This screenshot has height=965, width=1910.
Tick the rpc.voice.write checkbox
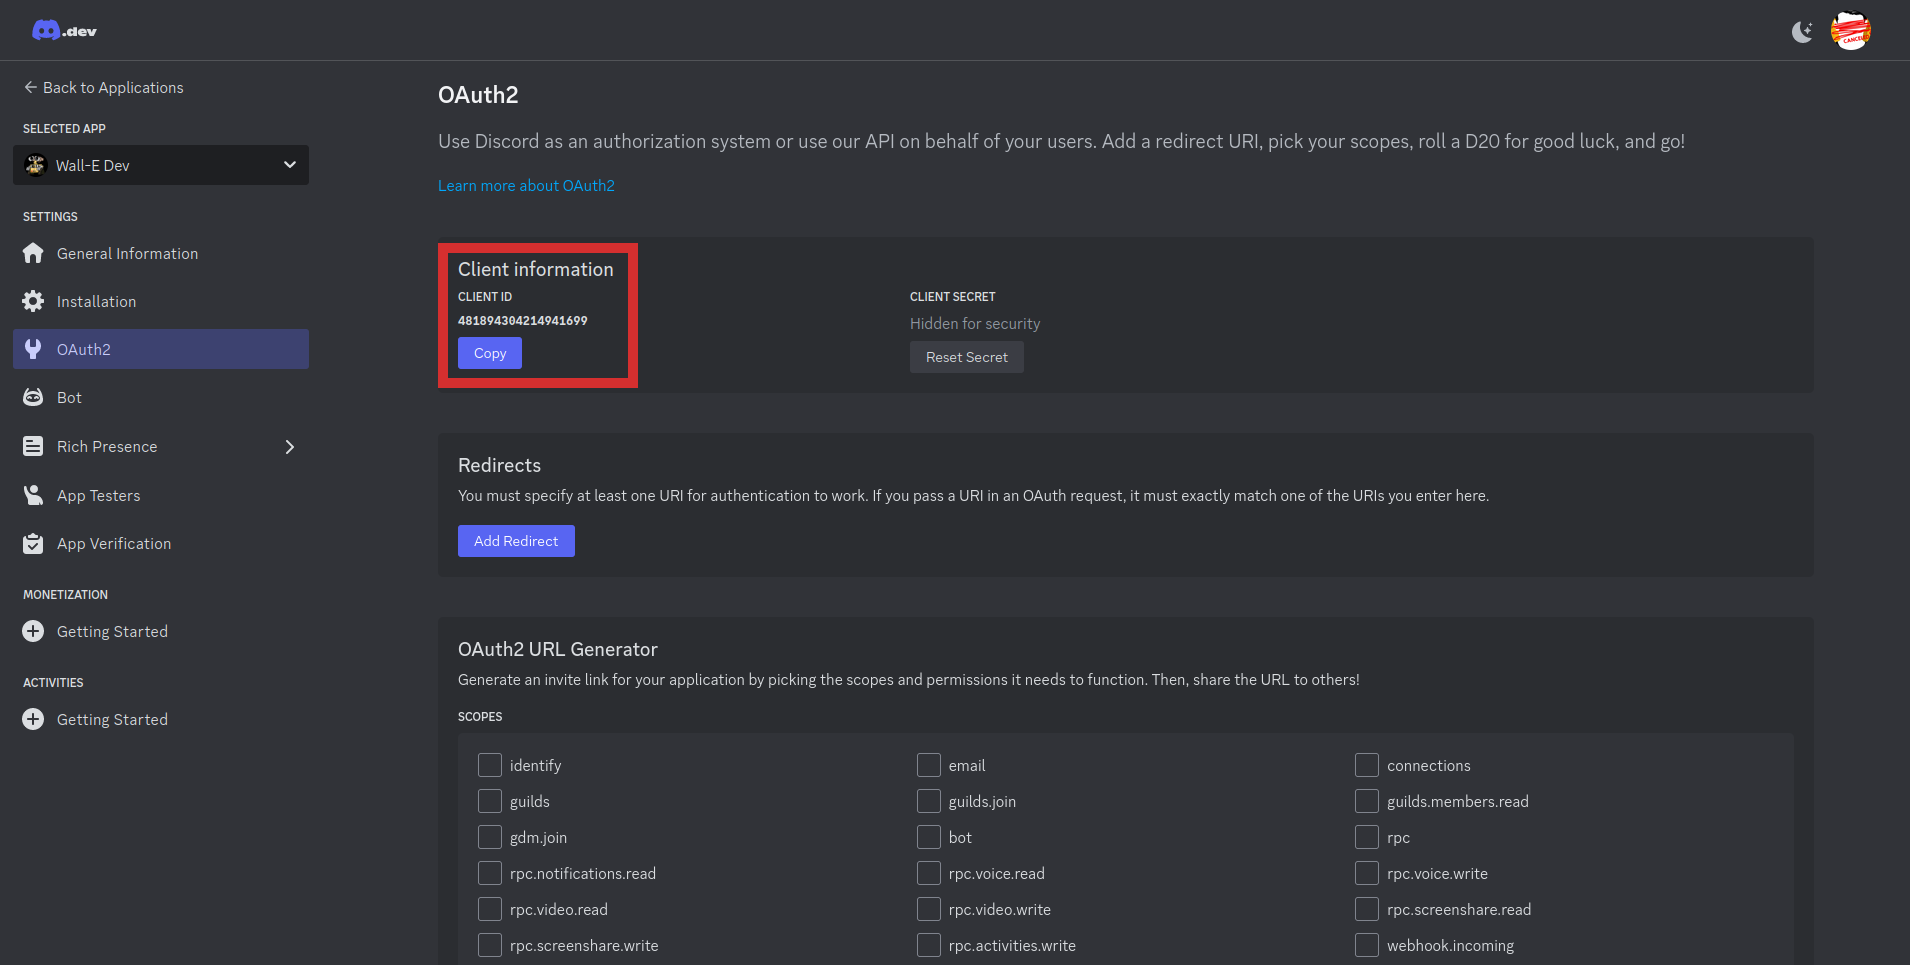point(1367,873)
